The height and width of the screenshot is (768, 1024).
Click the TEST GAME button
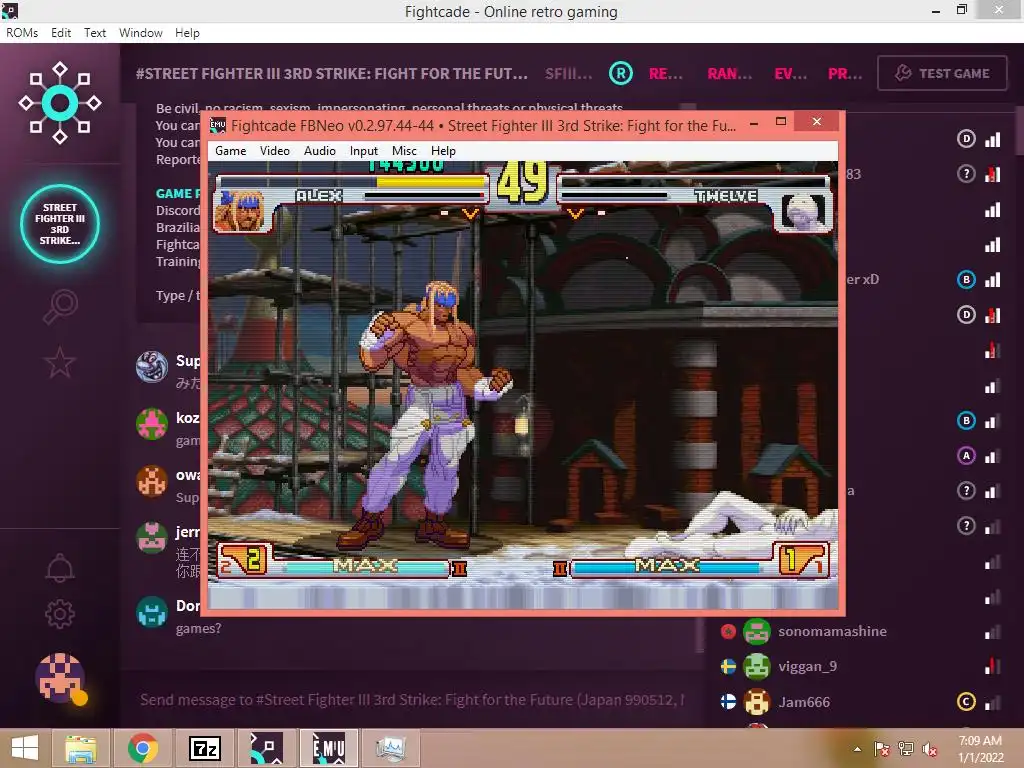[942, 73]
